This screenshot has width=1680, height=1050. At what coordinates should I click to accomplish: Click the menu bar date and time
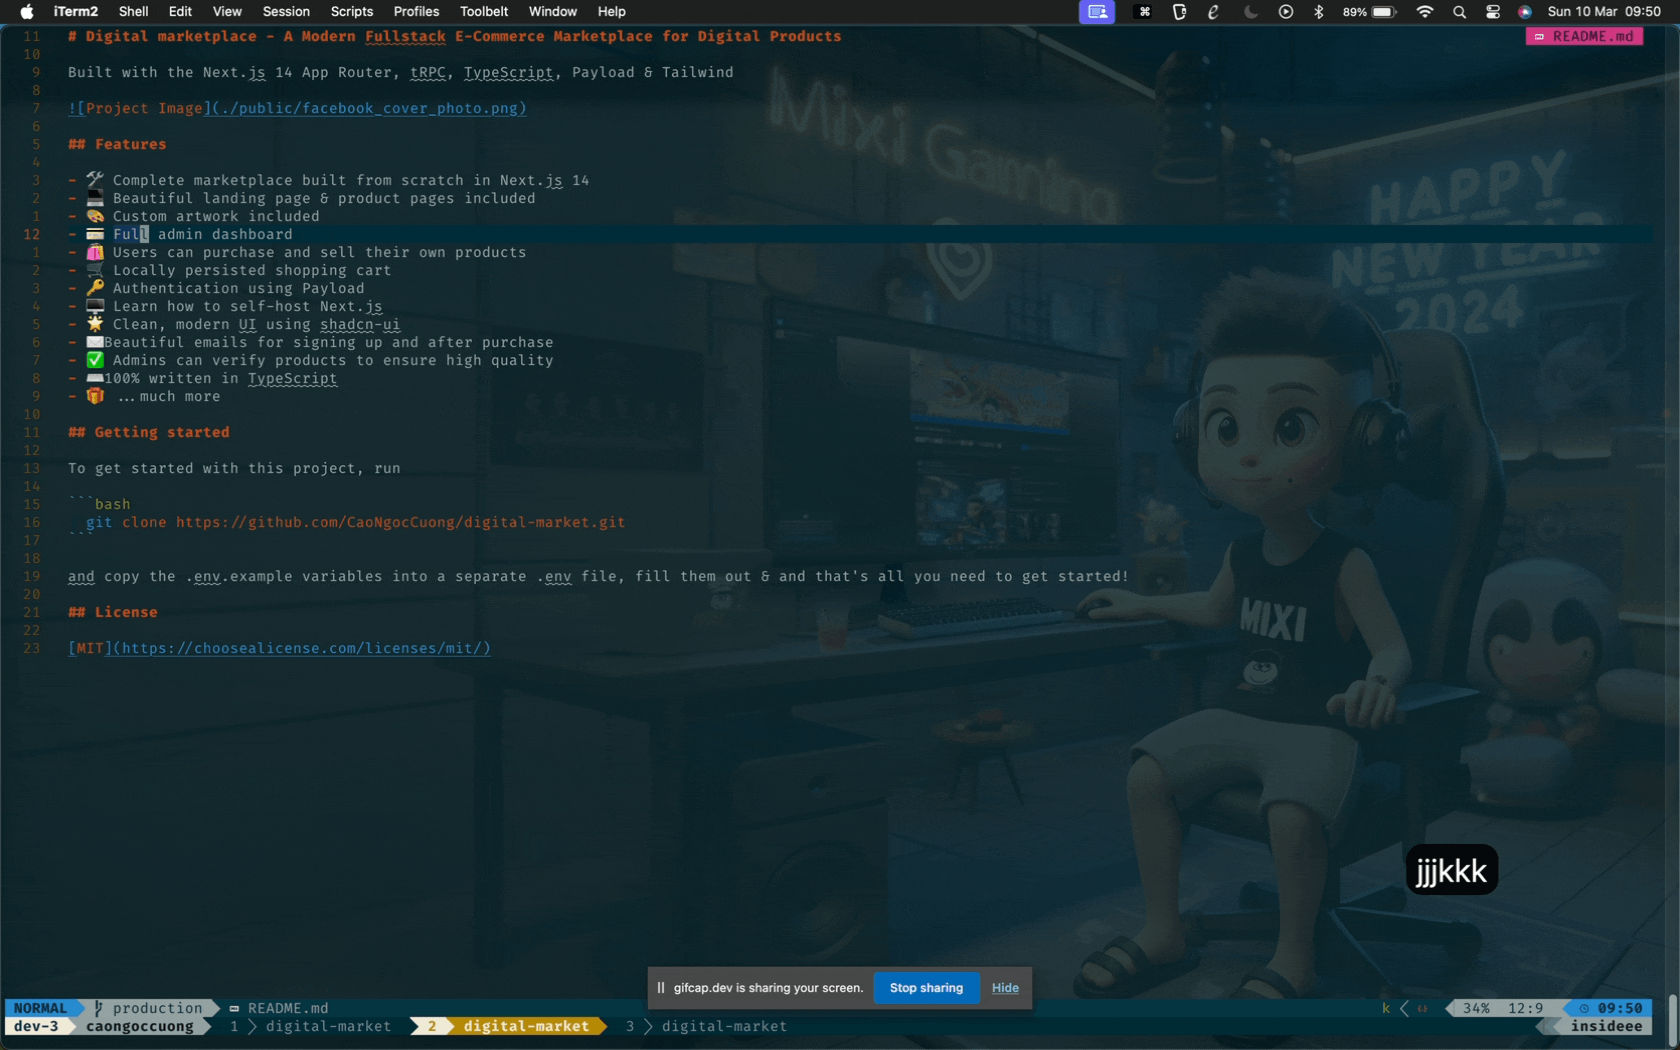[1604, 12]
